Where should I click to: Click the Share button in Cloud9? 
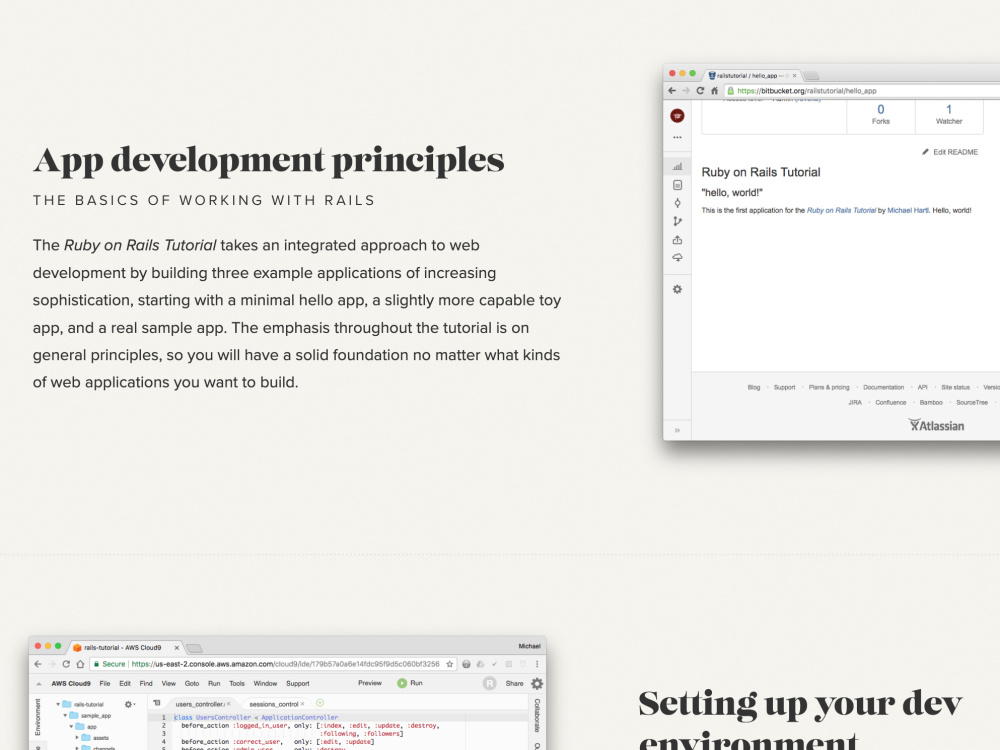point(514,683)
